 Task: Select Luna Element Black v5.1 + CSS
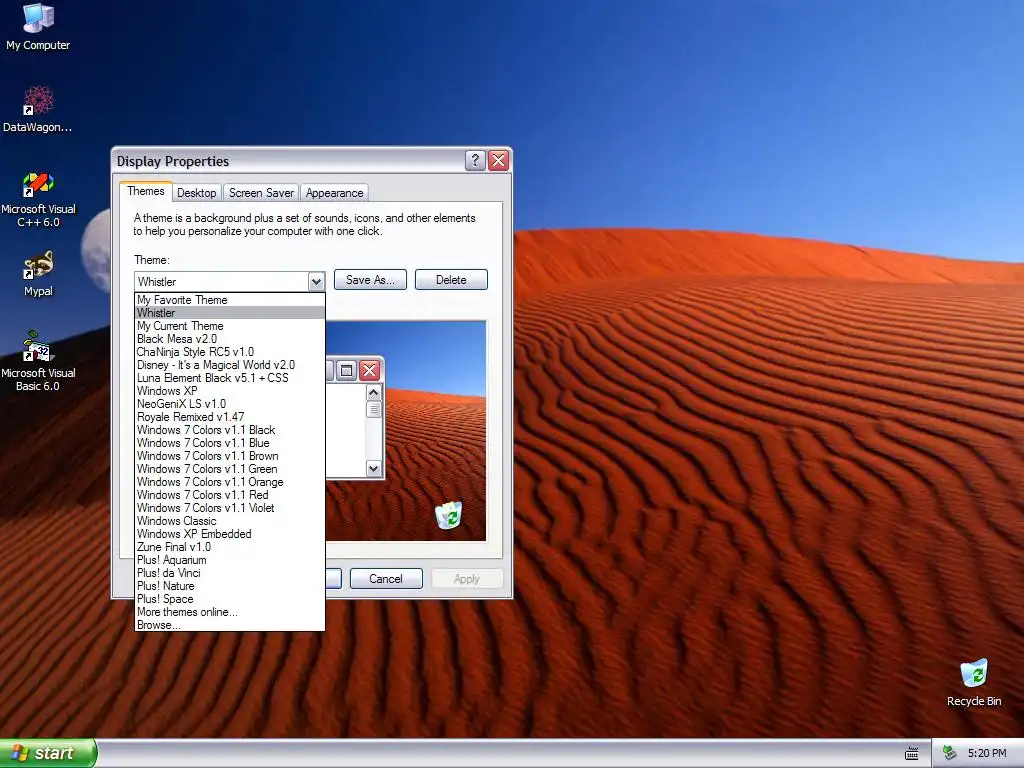230,378
